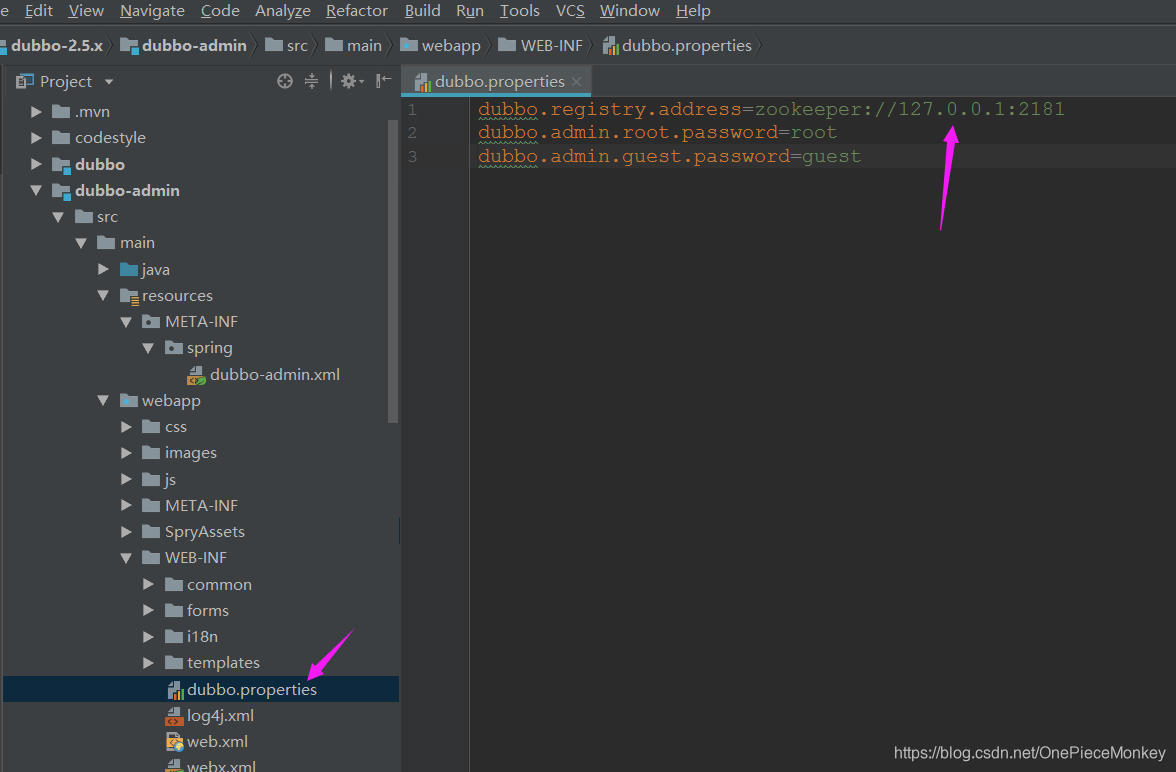Click the dubbo-admin.xml spring file icon
This screenshot has width=1176, height=772.
click(196, 375)
